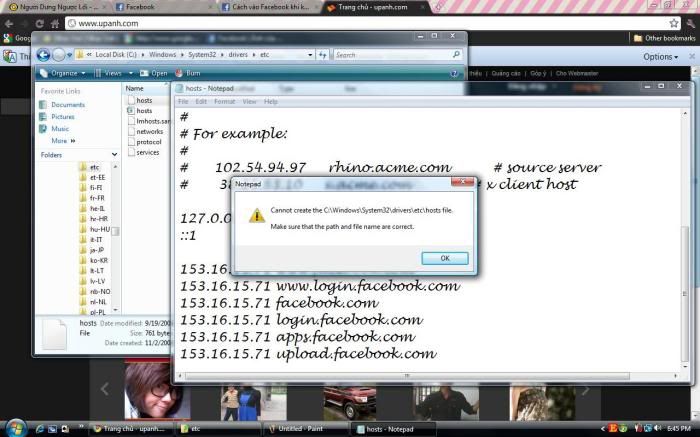Switch to etc folder taskbar button
The image size is (700, 437).
[x=219, y=429]
